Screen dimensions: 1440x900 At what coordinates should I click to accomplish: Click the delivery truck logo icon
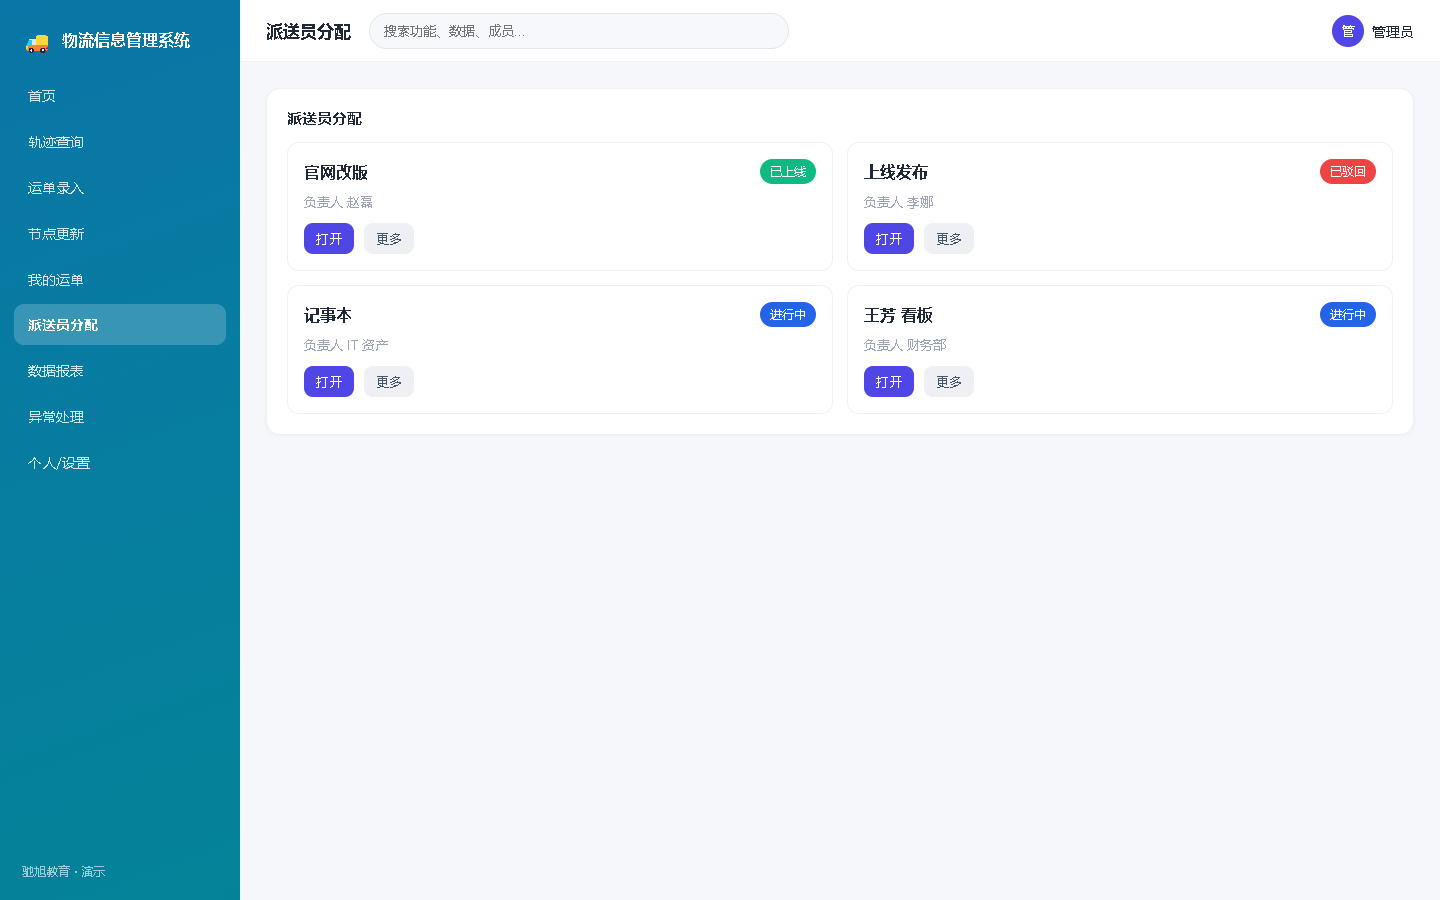37,42
